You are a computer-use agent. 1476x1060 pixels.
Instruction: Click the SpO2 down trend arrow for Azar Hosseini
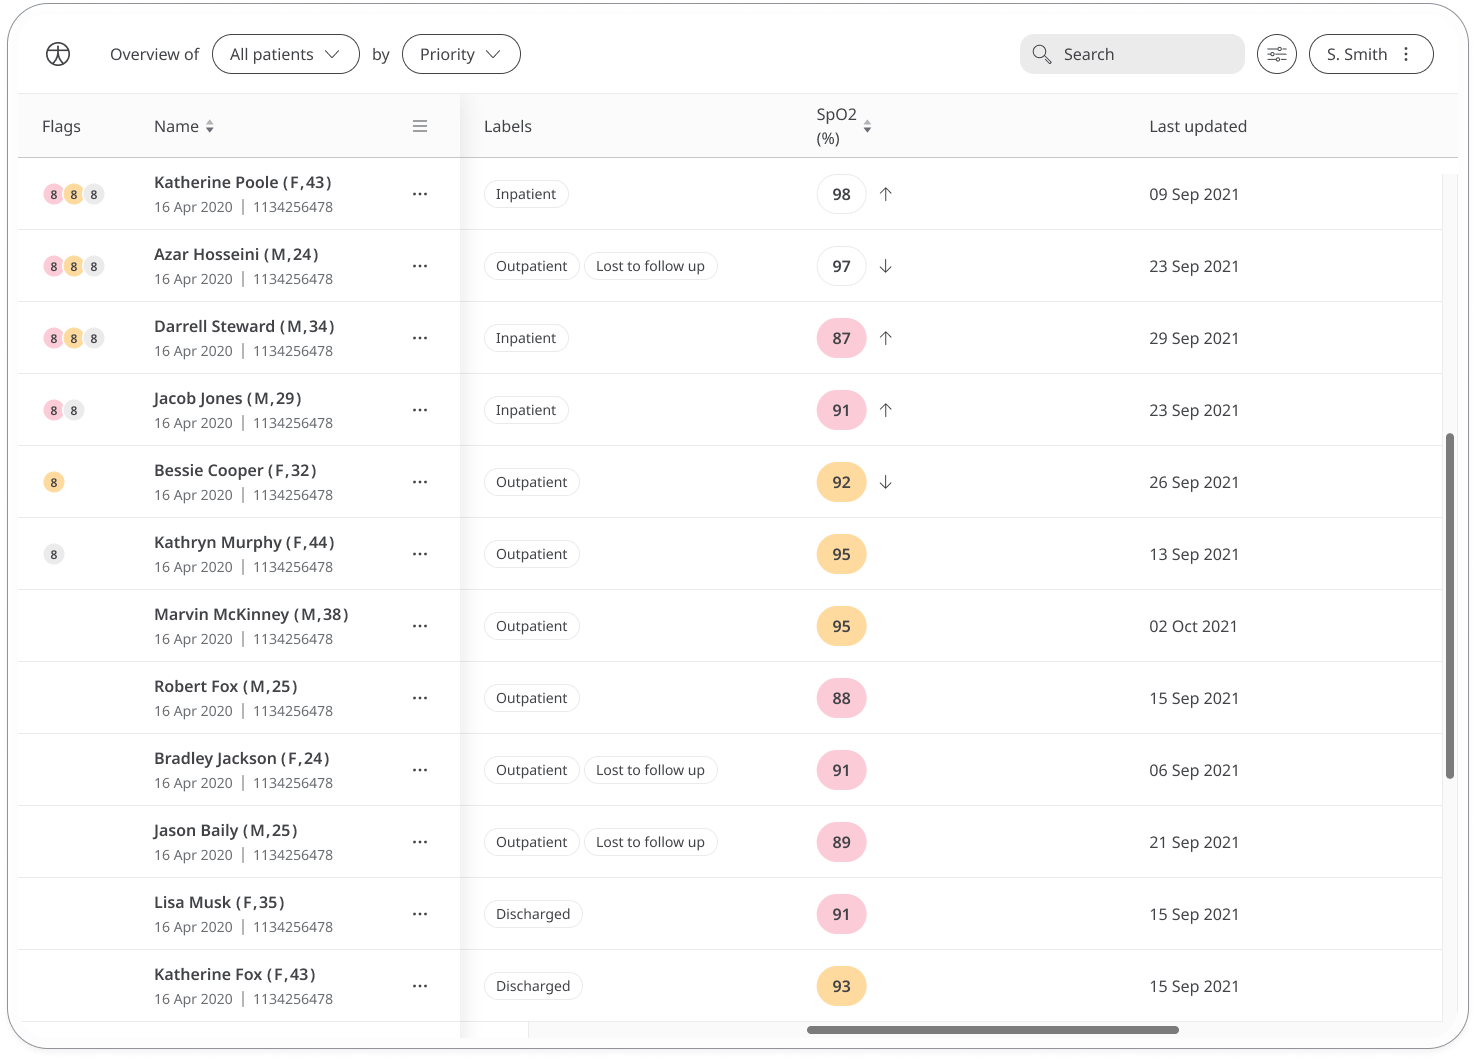886,266
